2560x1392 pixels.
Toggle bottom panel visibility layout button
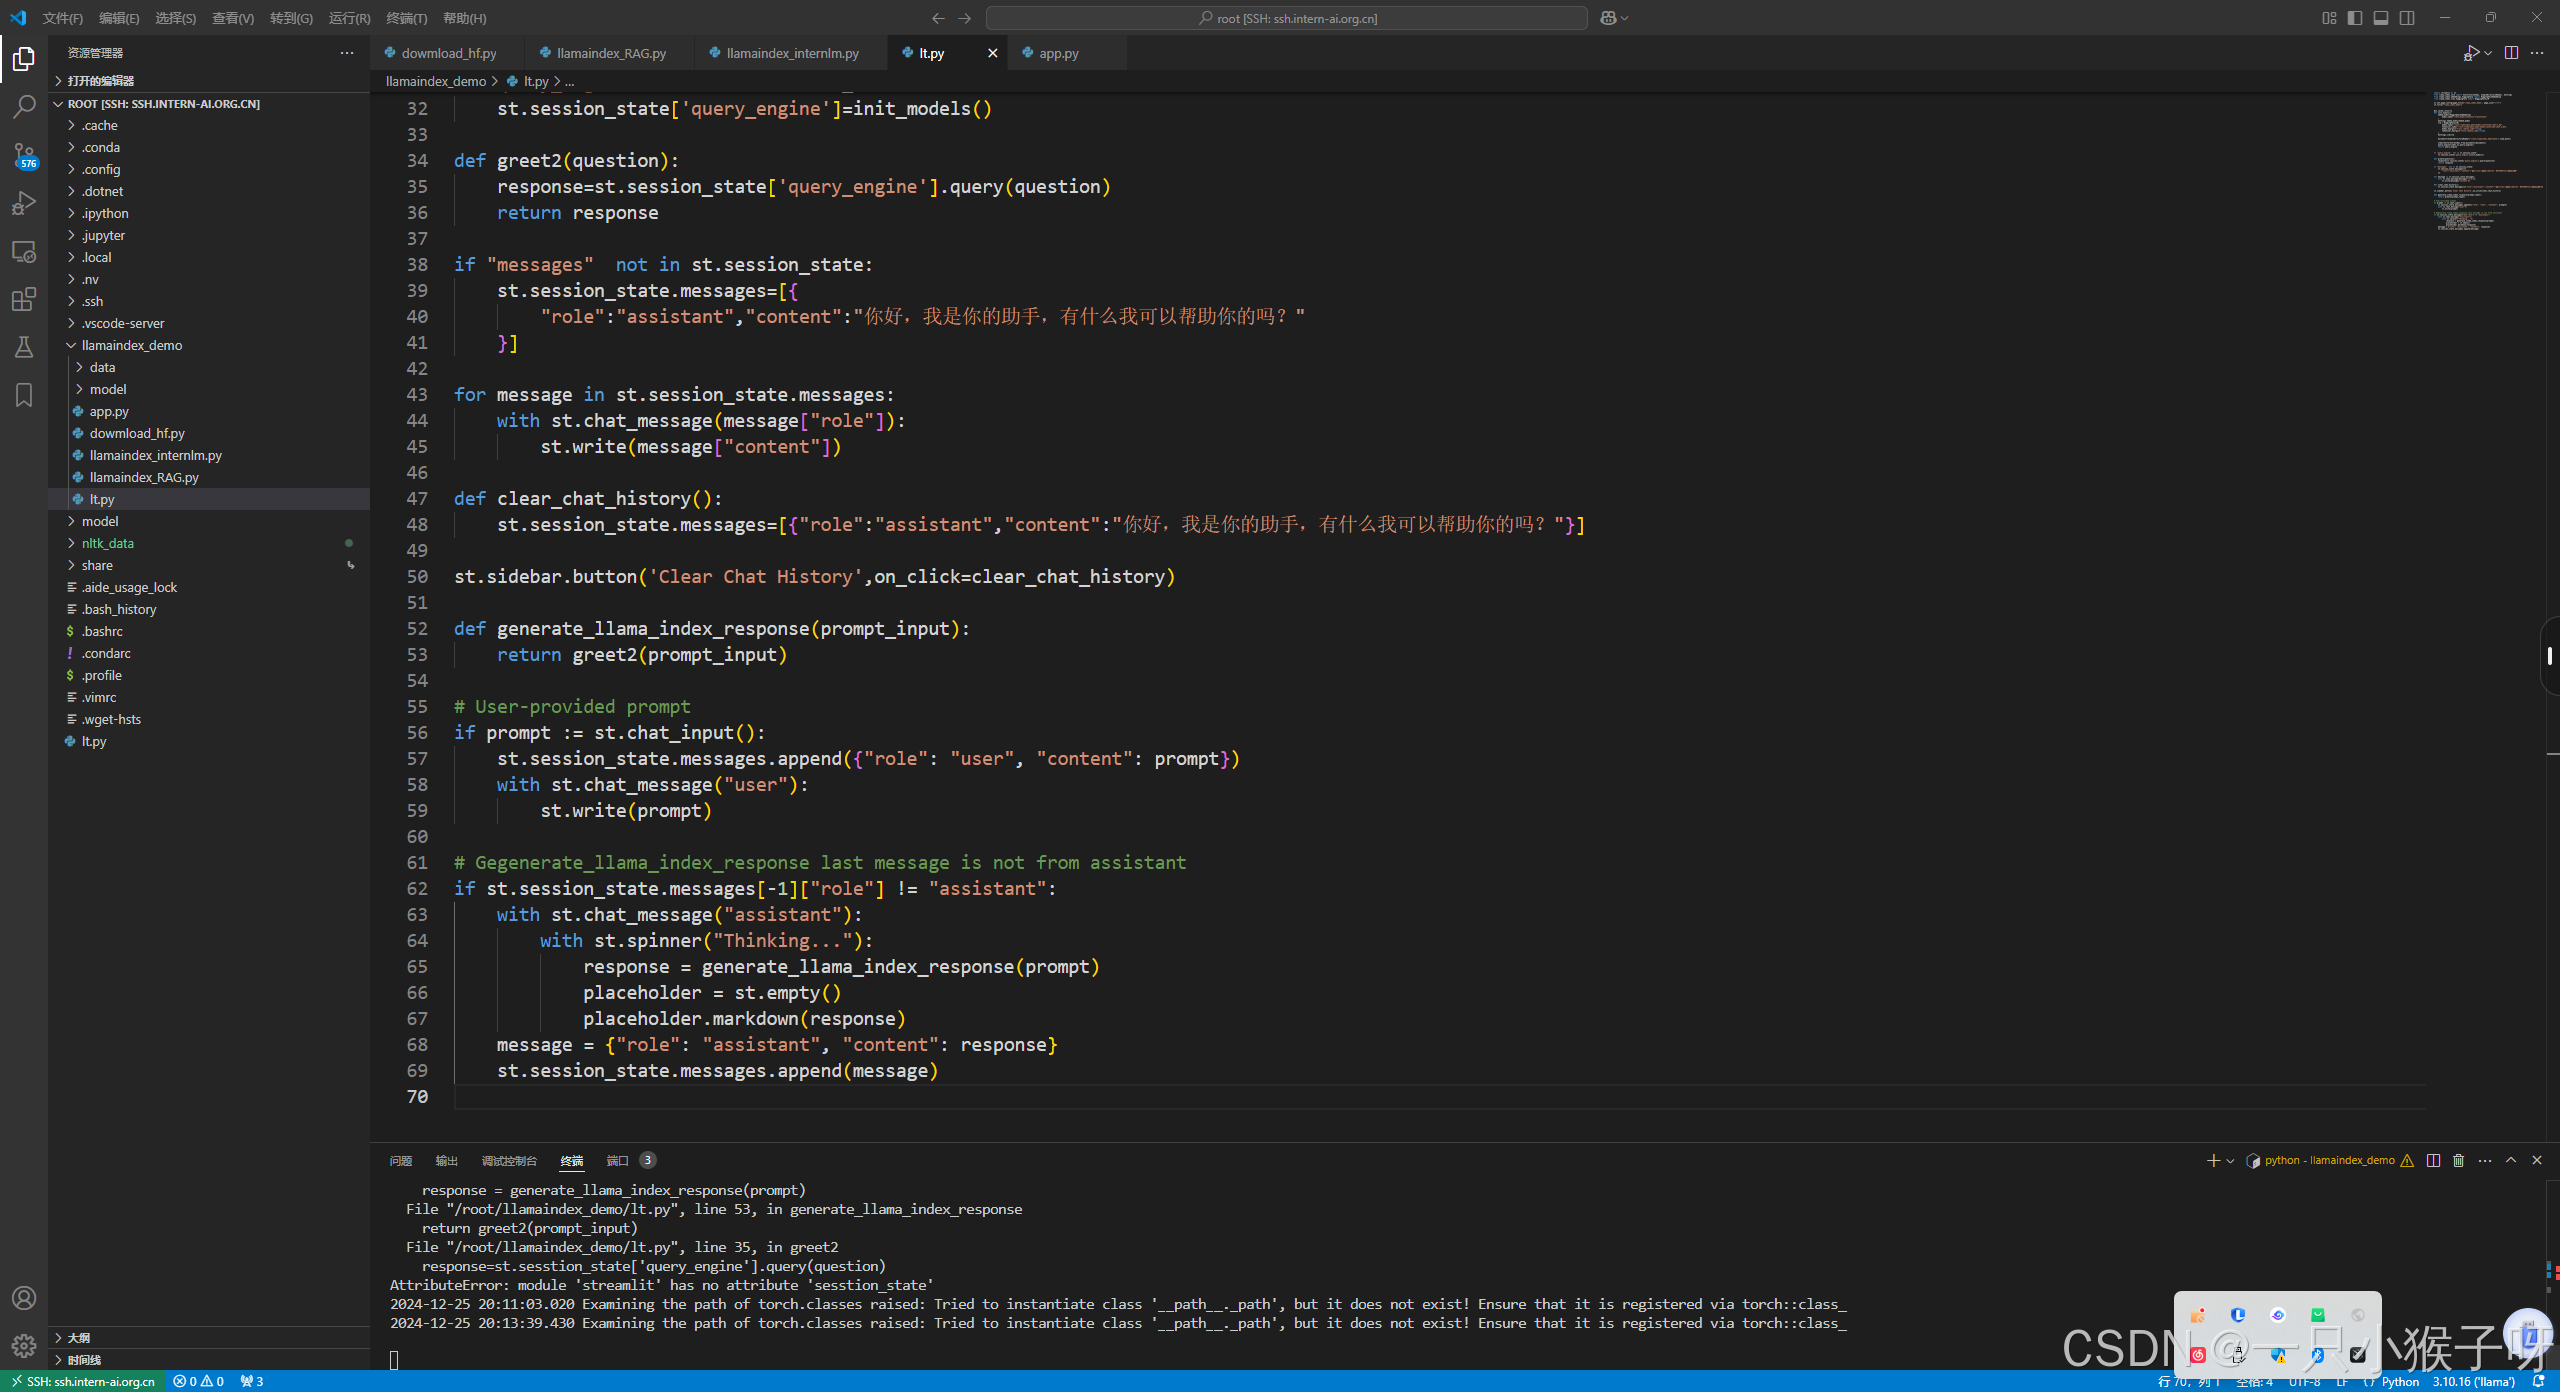2381,18
